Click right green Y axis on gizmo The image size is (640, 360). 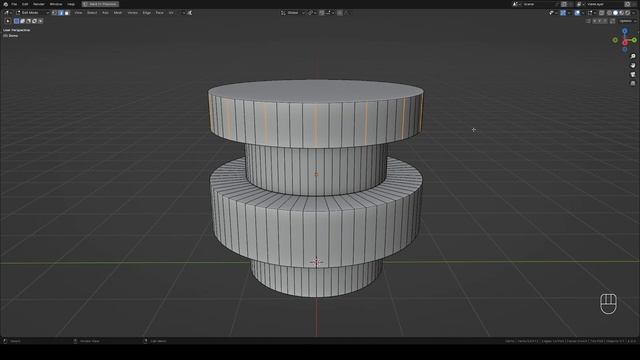click(x=634, y=40)
